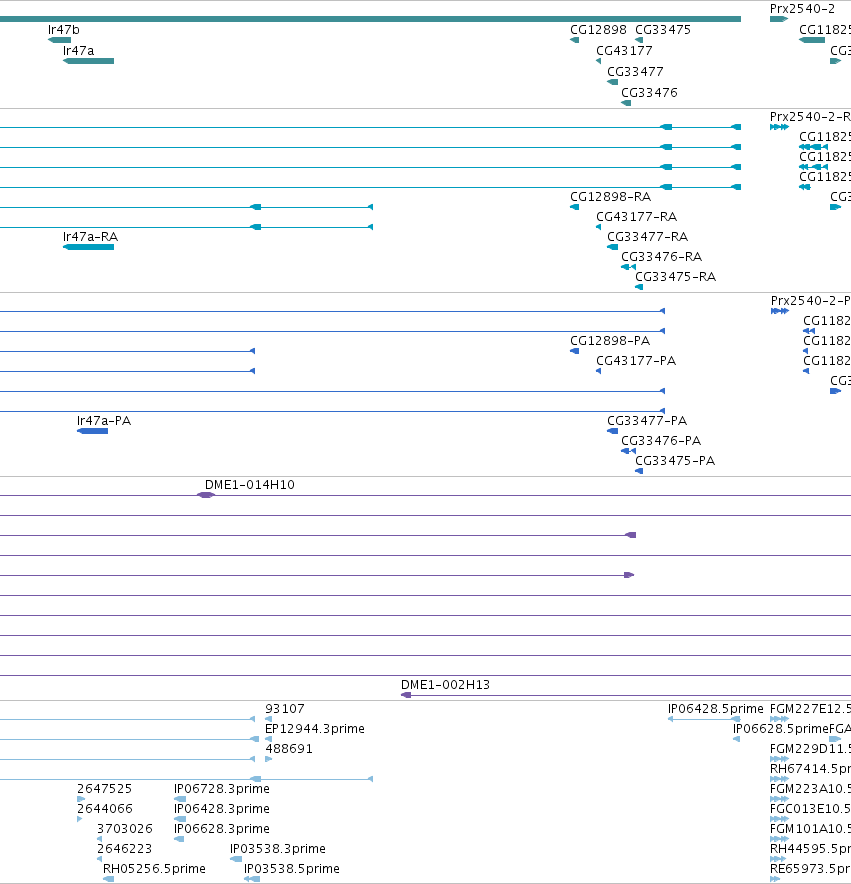This screenshot has height=884, width=851.
Task: Select the FGM227E12 EST label
Action: [810, 709]
